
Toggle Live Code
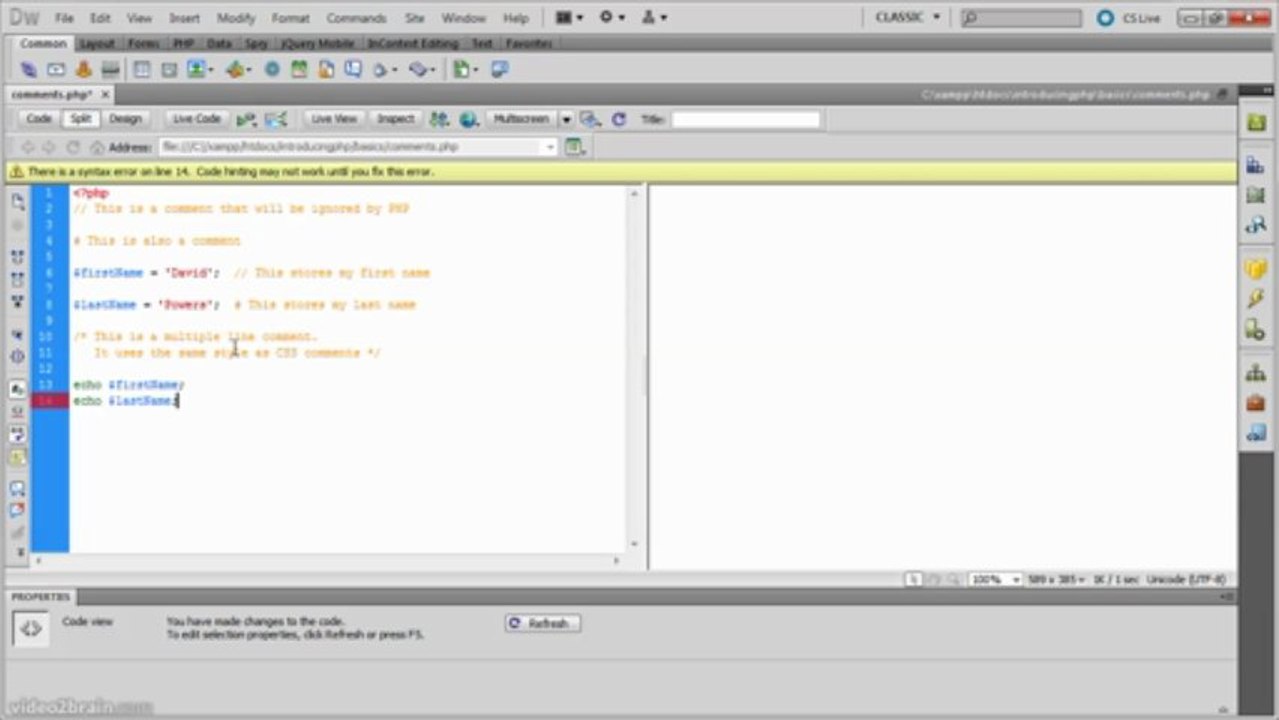click(196, 119)
